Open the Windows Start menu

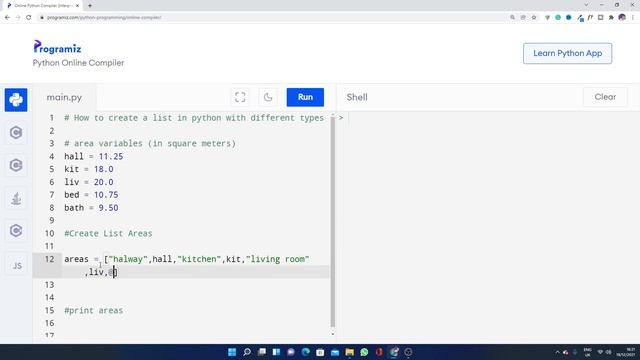[232, 352]
